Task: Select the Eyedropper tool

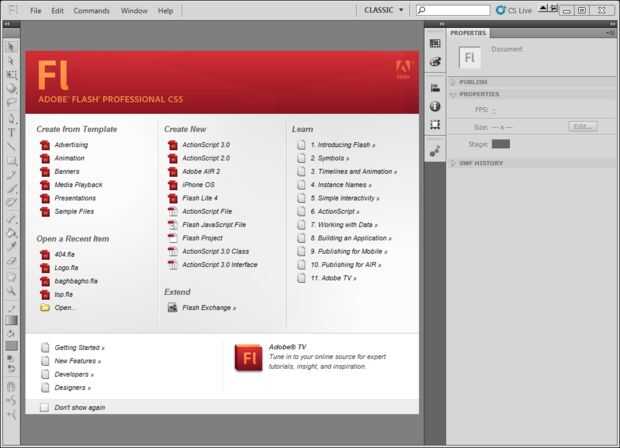Action: click(x=11, y=247)
